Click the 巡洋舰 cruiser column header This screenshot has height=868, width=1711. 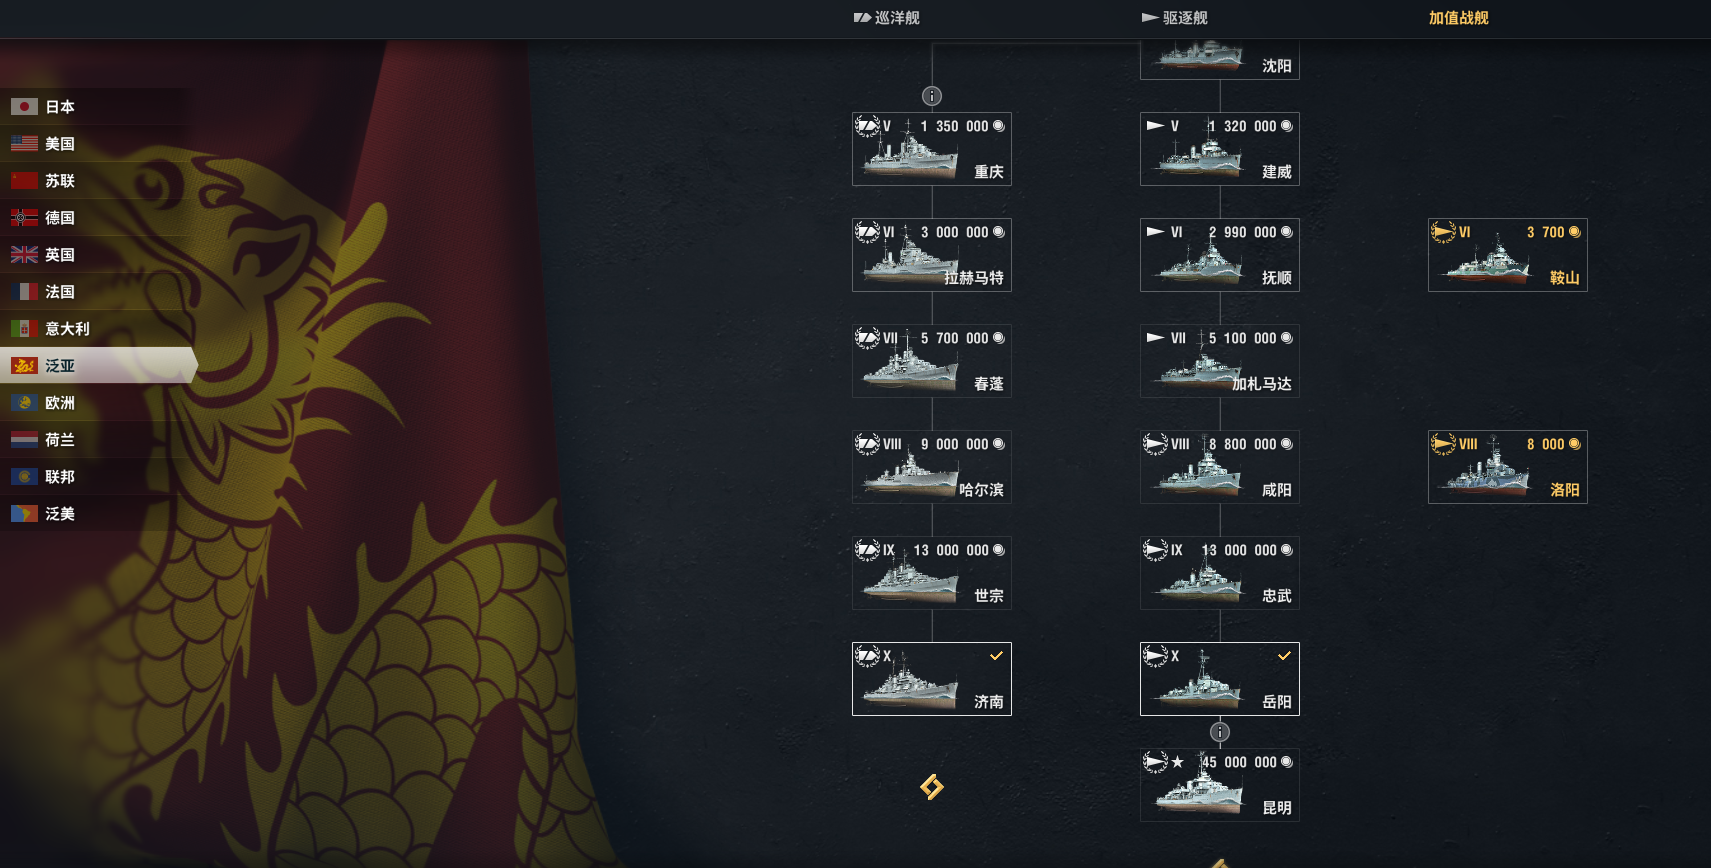tap(886, 18)
